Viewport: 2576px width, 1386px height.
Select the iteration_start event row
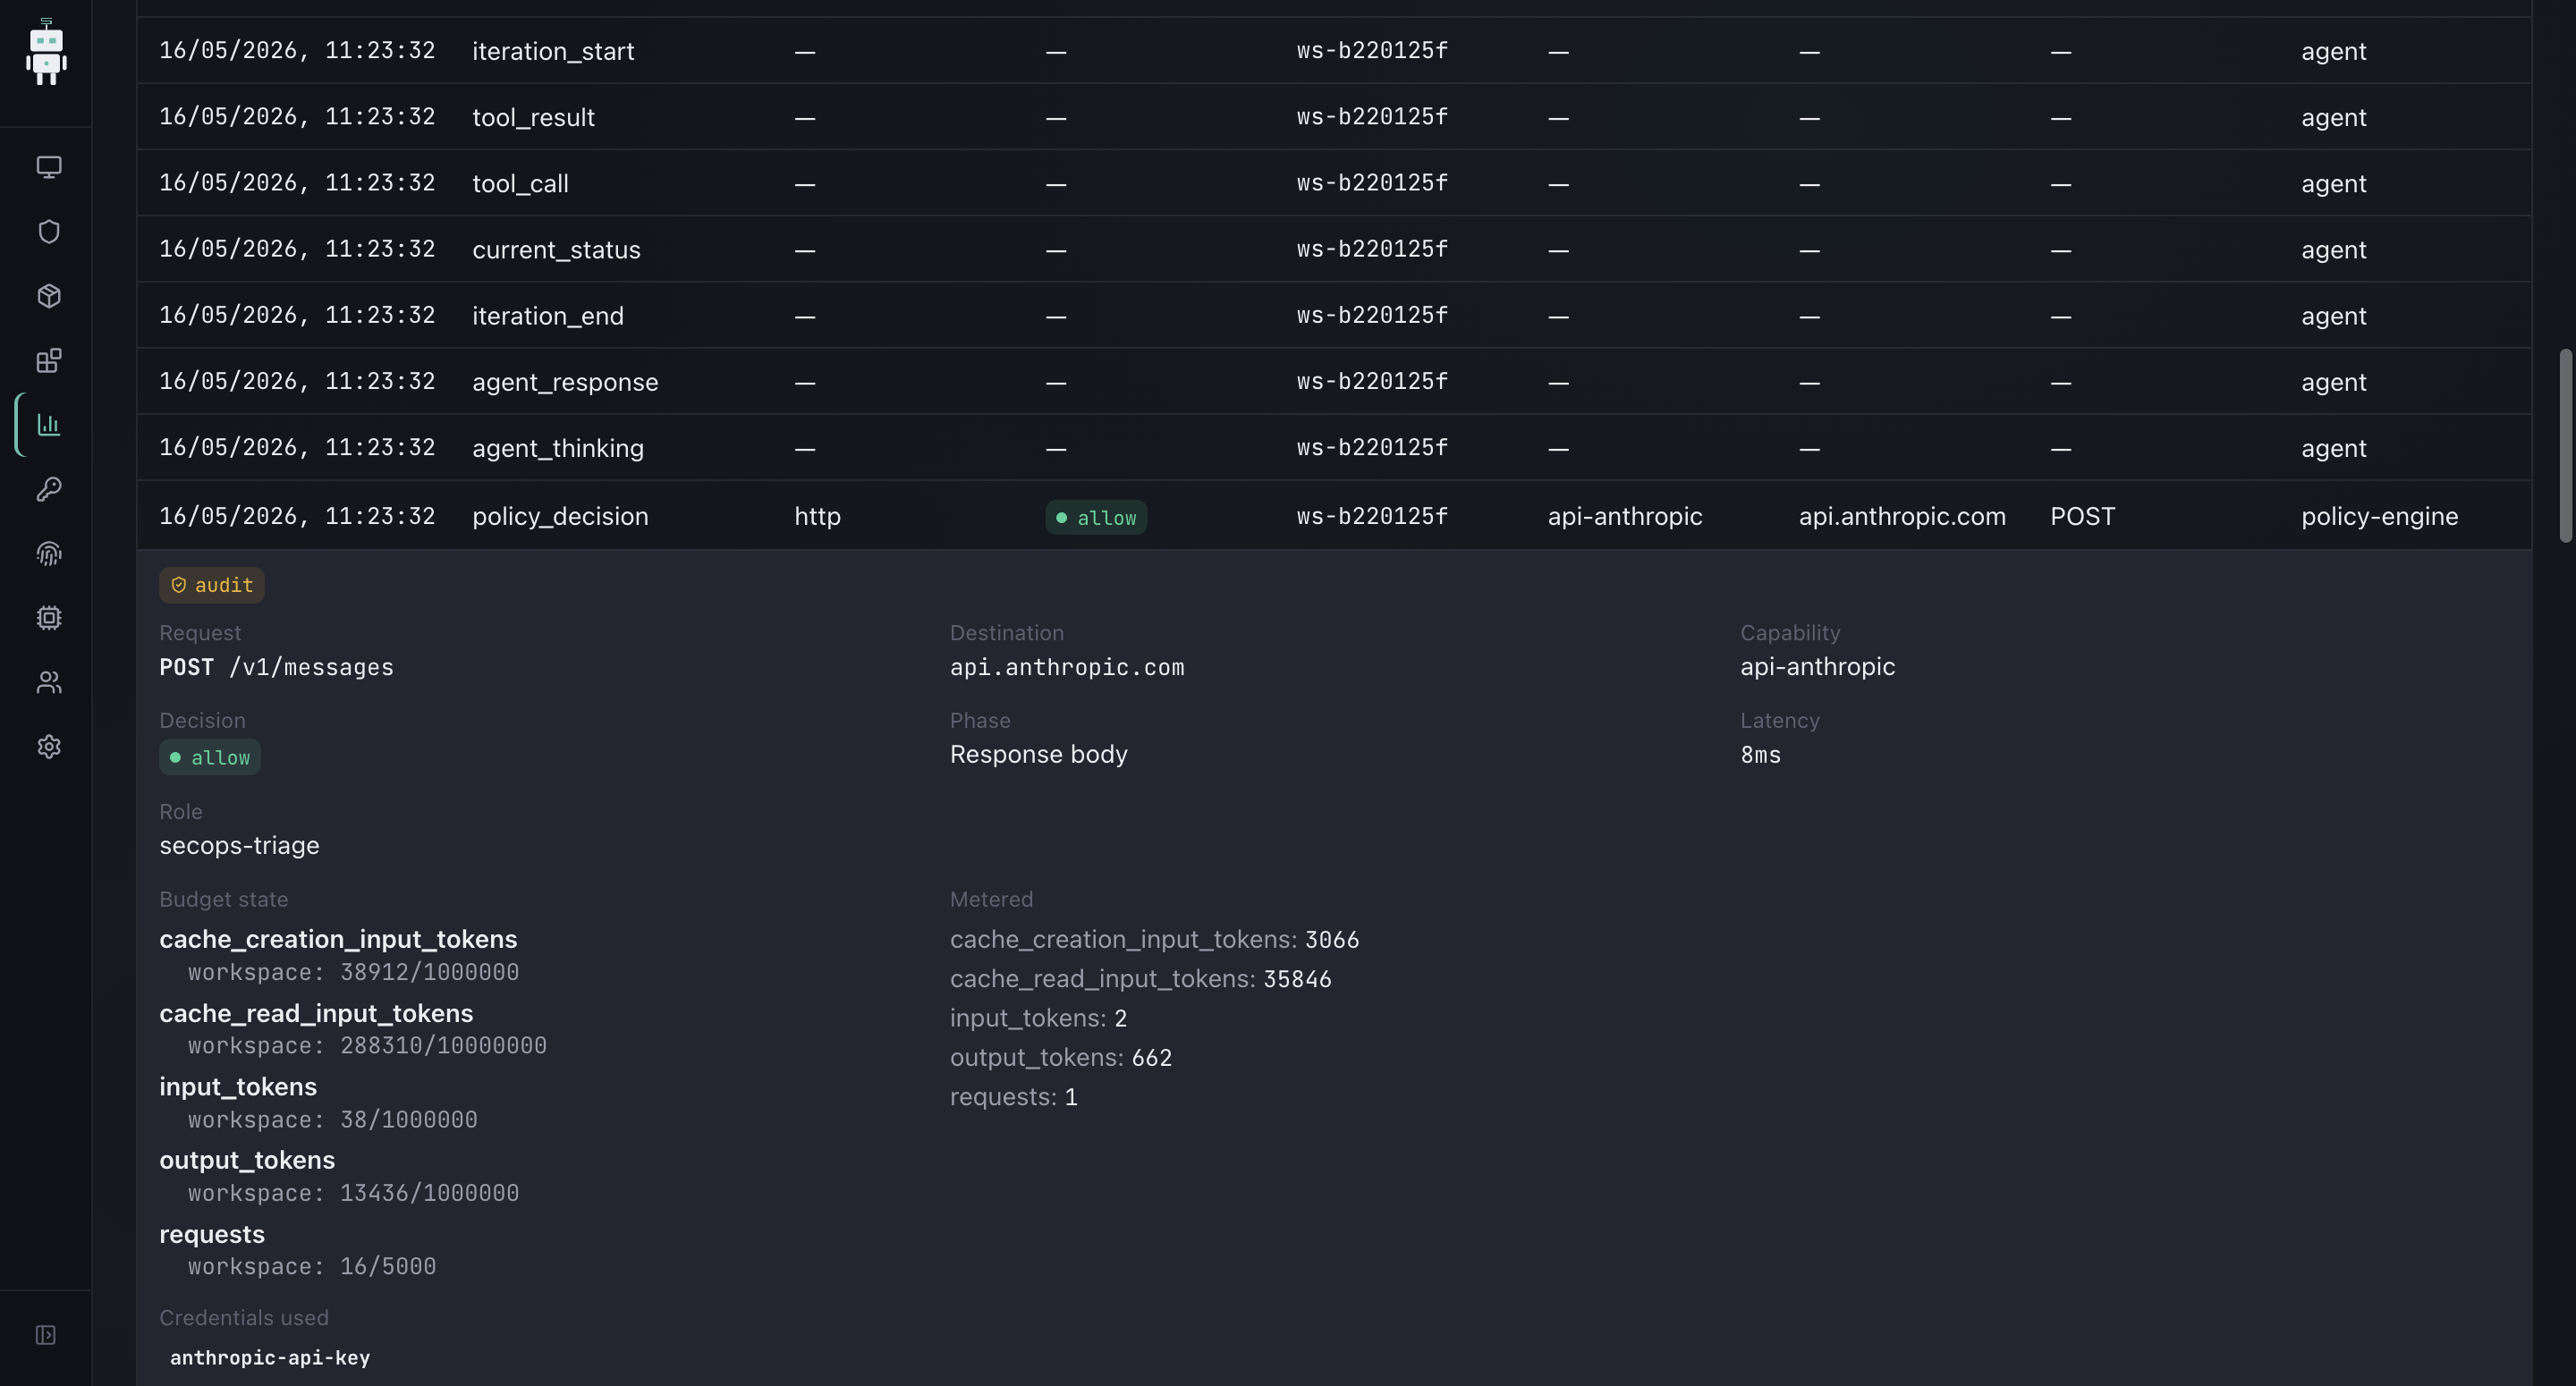point(1334,50)
